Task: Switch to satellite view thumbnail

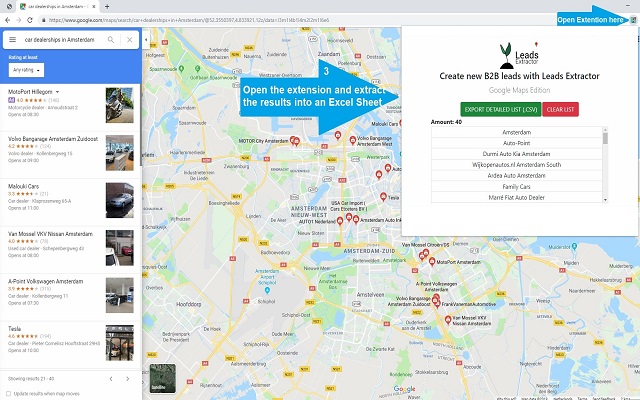Action: point(162,379)
